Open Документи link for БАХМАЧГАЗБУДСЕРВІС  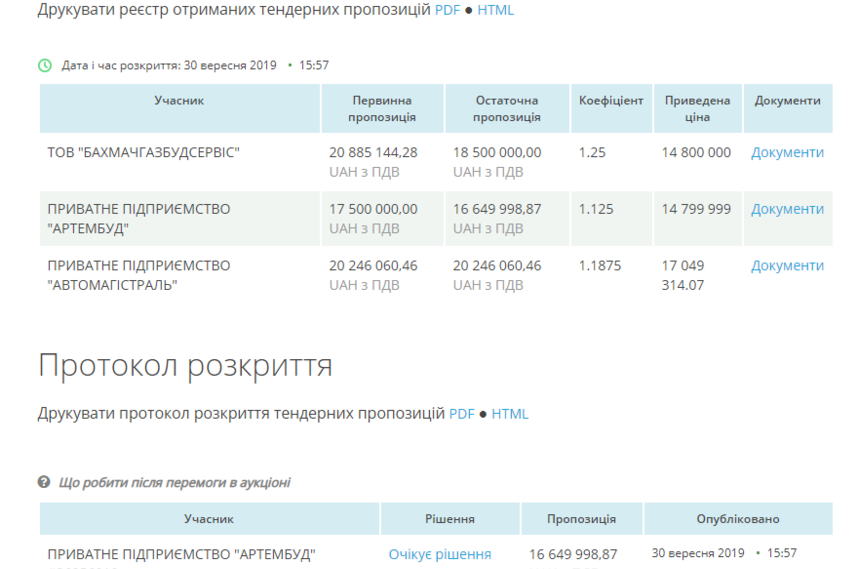tap(787, 153)
